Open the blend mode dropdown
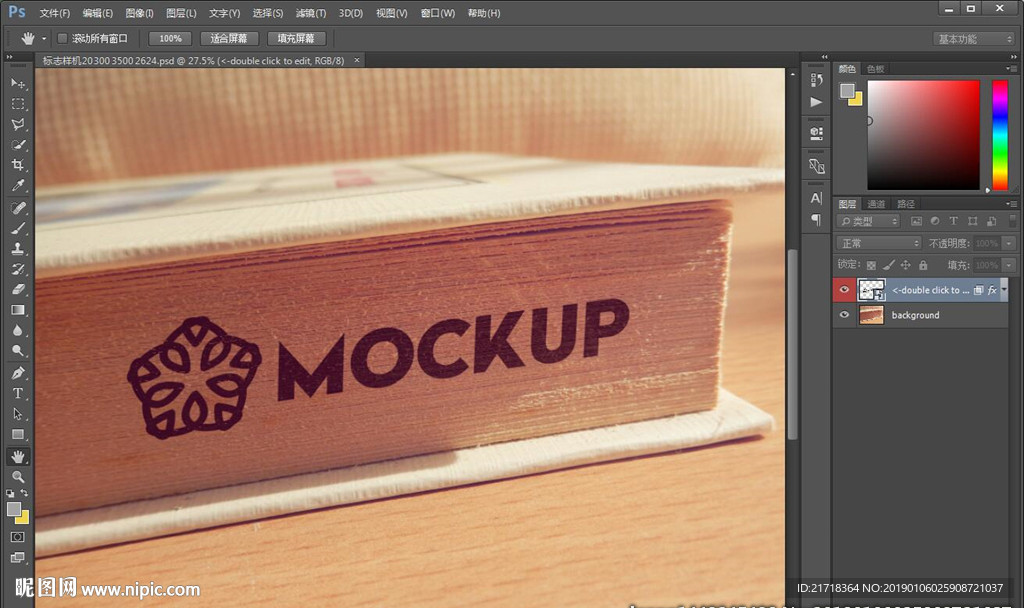This screenshot has height=608, width=1024. click(x=878, y=243)
